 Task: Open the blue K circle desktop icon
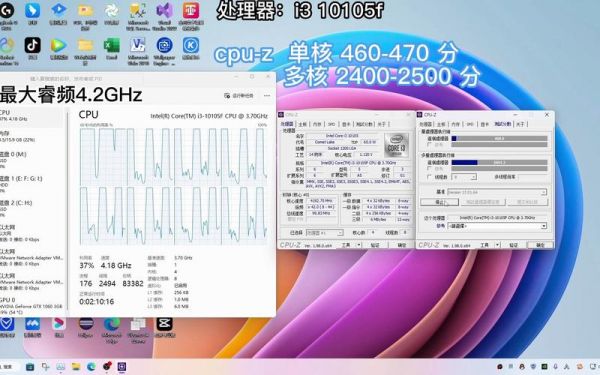(x=191, y=45)
